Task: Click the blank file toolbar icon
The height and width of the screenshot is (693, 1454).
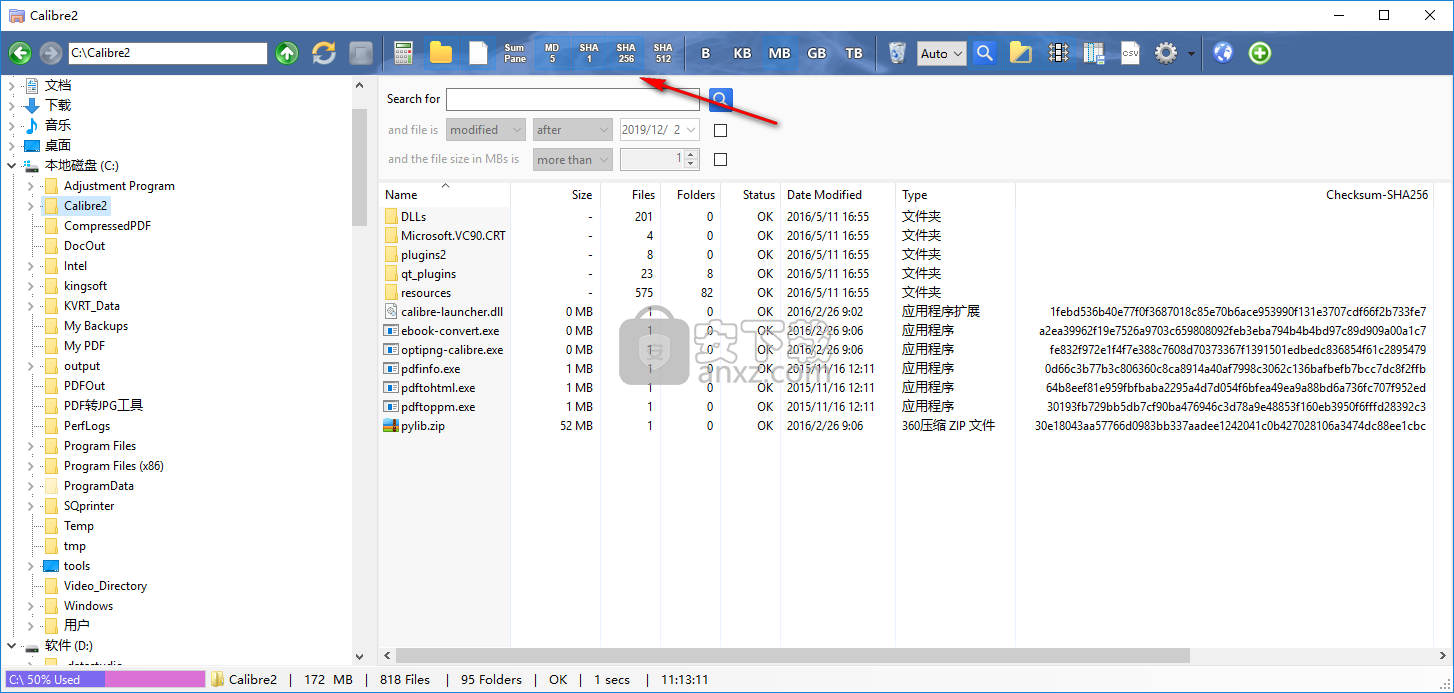Action: (478, 53)
